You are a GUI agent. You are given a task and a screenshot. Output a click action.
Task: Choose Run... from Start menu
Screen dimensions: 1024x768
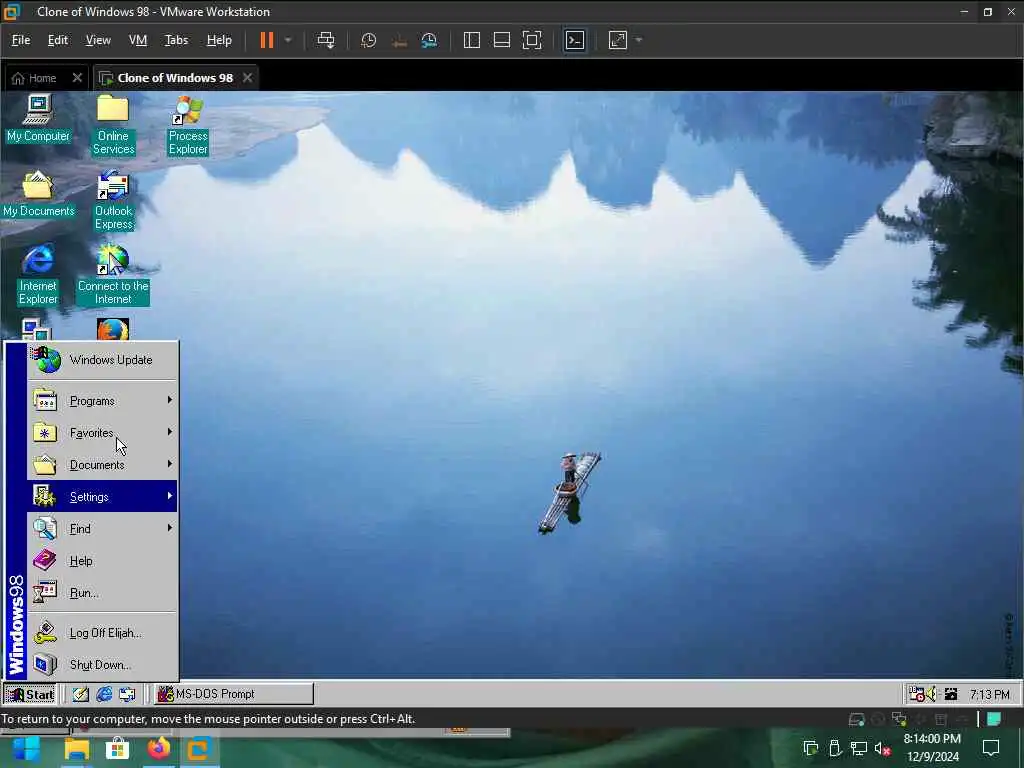(102, 592)
